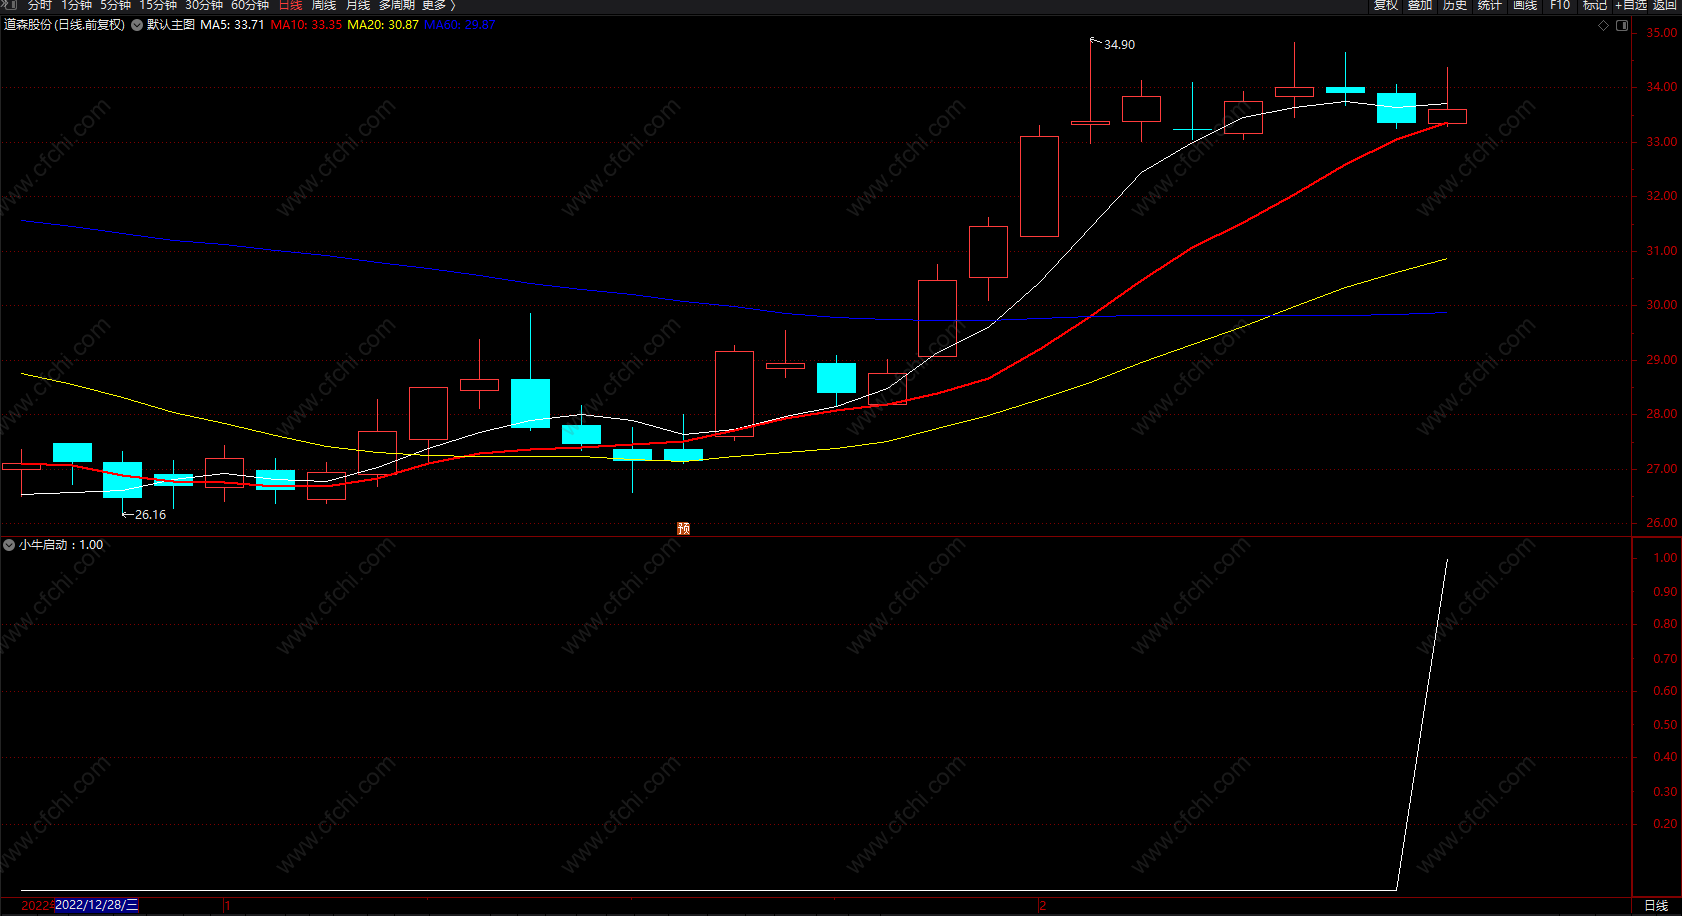This screenshot has width=1682, height=916.
Task: Click the 30.00 price axis label
Action: click(1662, 305)
